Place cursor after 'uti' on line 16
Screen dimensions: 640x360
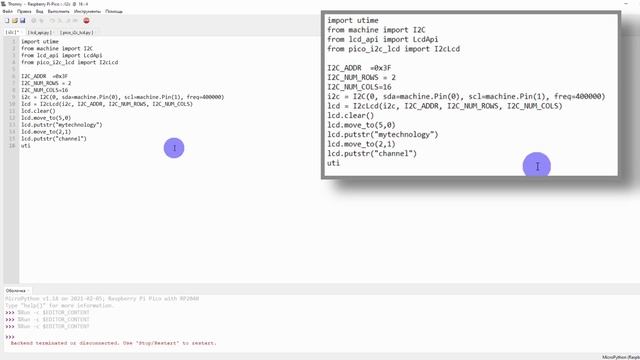coord(31,146)
